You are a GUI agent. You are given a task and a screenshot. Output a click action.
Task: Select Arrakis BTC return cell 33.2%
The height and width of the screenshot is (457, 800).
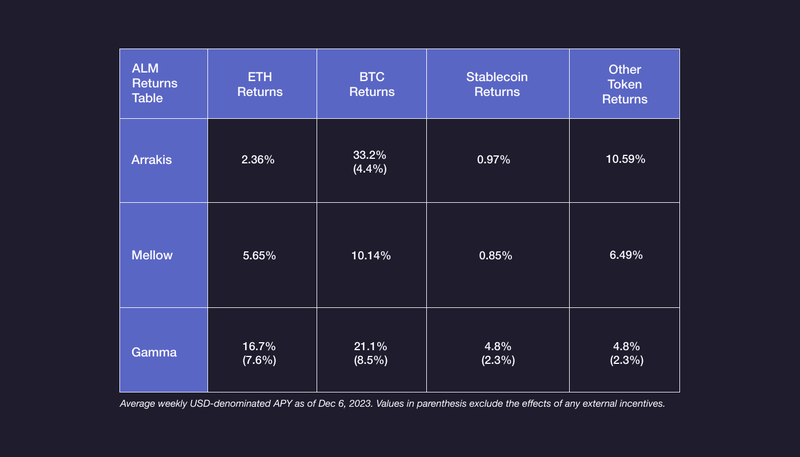coord(371,160)
